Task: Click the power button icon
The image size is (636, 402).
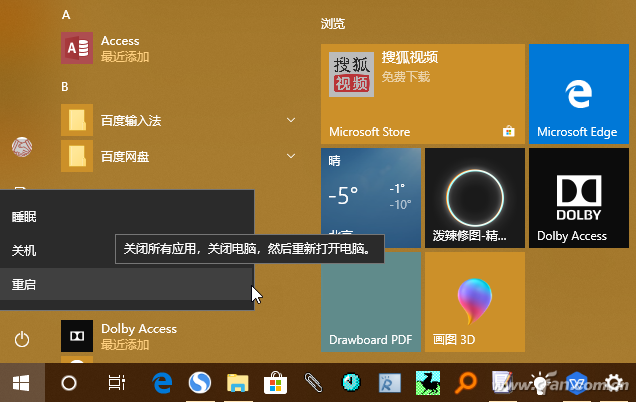Action: (22, 339)
